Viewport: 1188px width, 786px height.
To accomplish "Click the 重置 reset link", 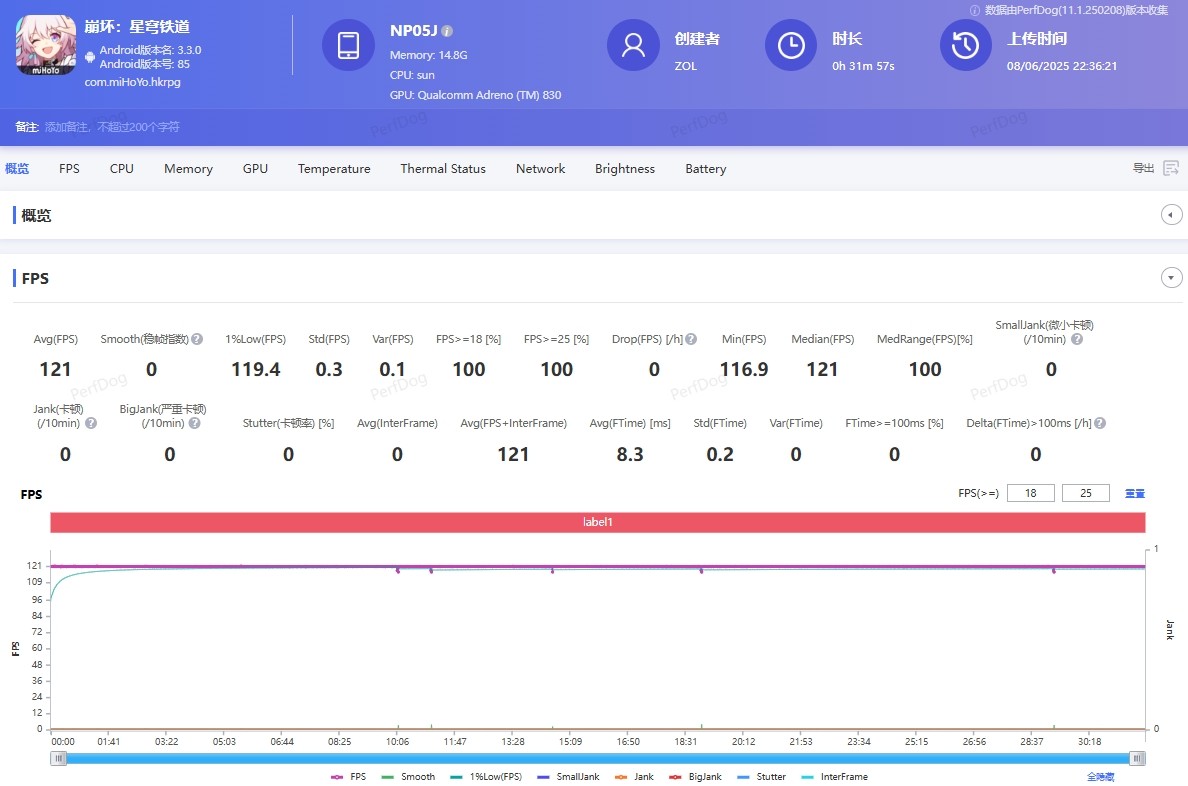I will click(x=1135, y=493).
